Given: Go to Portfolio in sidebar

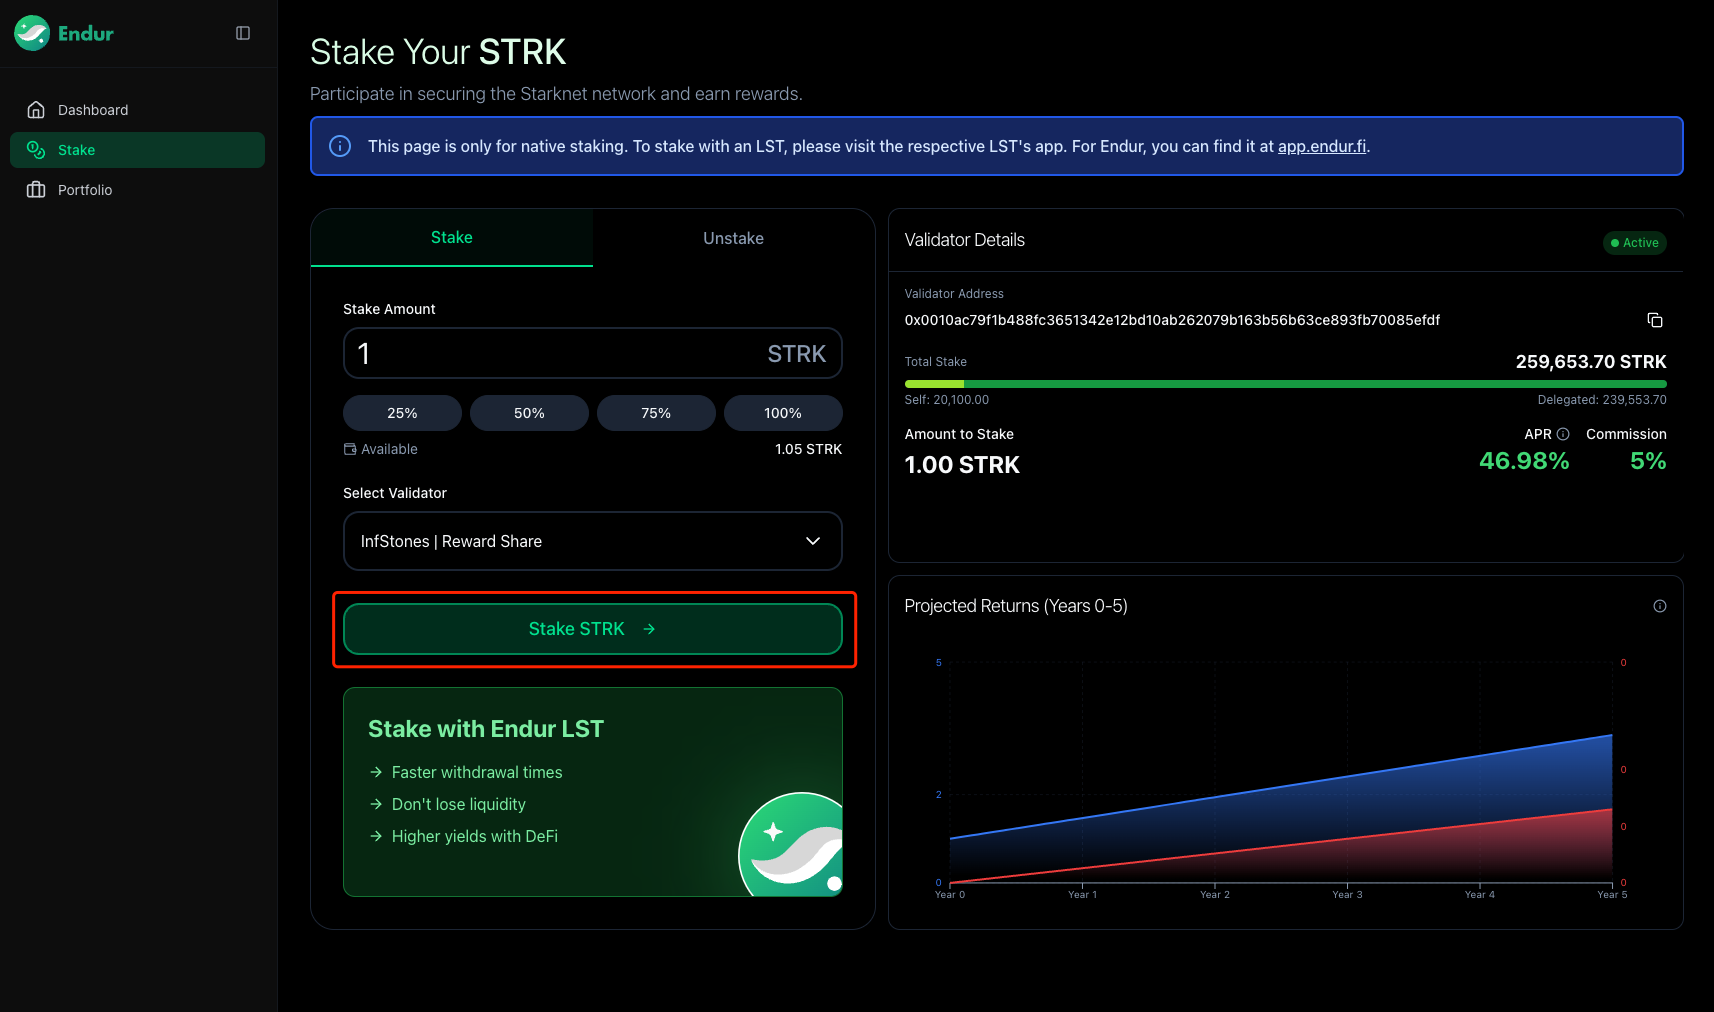Looking at the screenshot, I should [137, 190].
